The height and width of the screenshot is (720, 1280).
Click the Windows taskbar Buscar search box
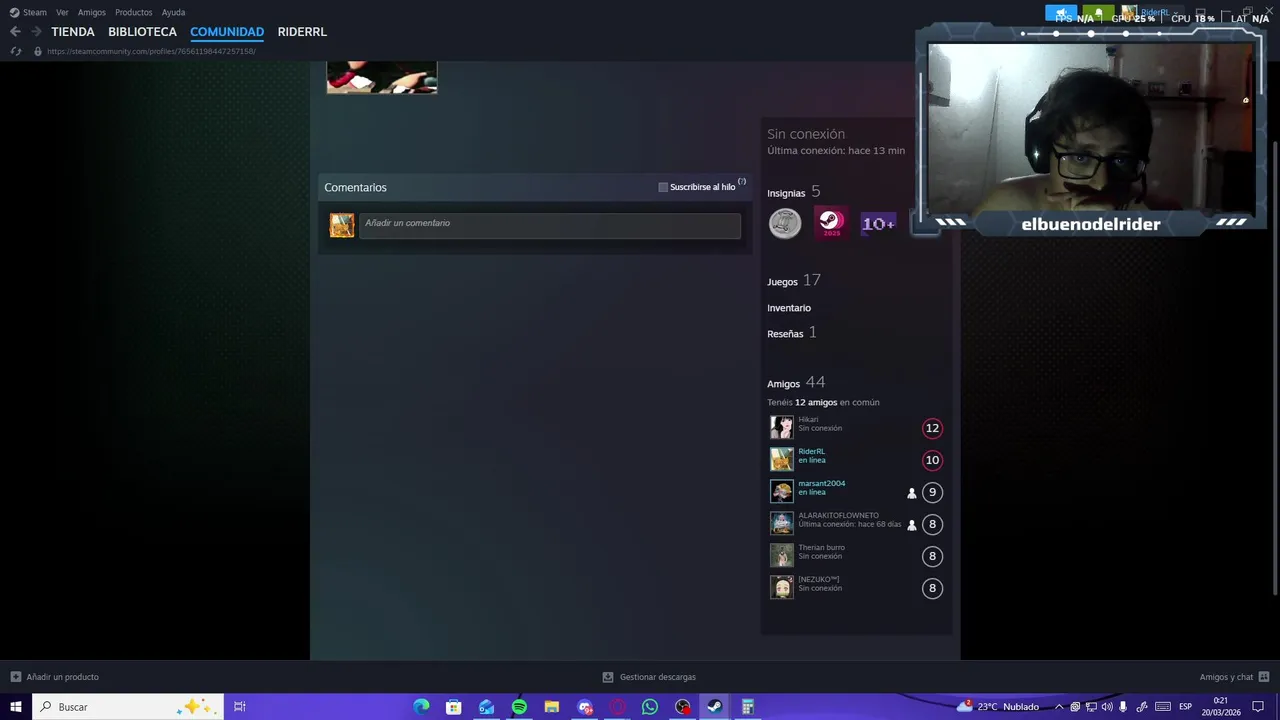(127, 707)
